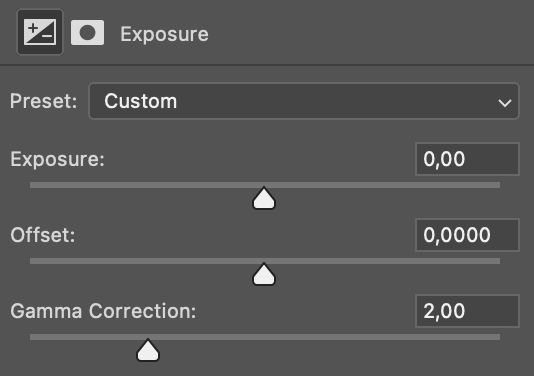
Task: Click the "Gamma Correction:" label
Action: click(x=103, y=311)
